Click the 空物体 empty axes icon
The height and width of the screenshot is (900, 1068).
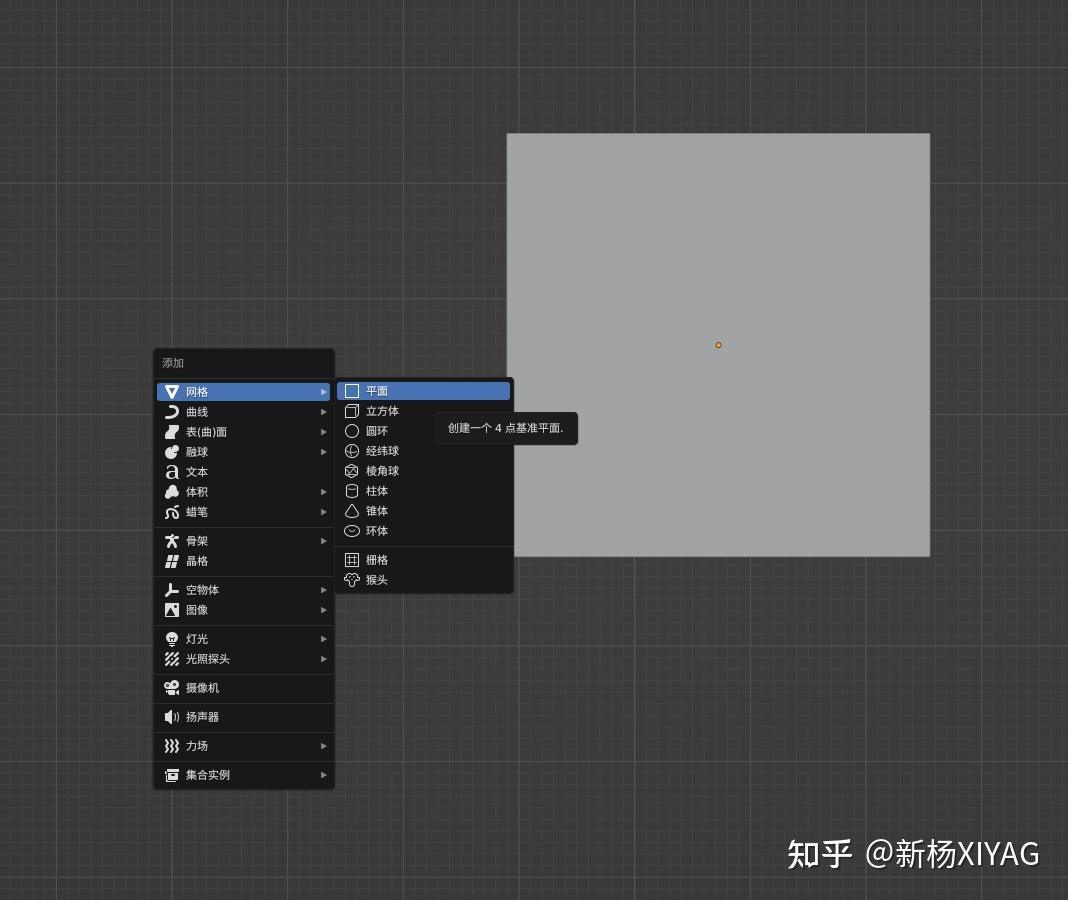pos(172,590)
